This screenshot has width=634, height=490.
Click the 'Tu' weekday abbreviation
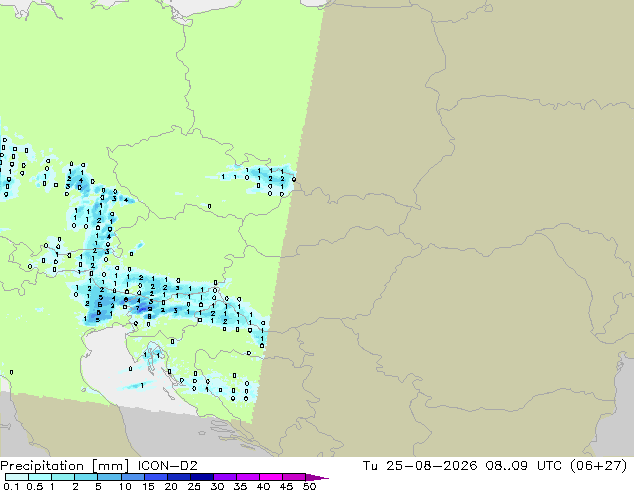(370, 466)
